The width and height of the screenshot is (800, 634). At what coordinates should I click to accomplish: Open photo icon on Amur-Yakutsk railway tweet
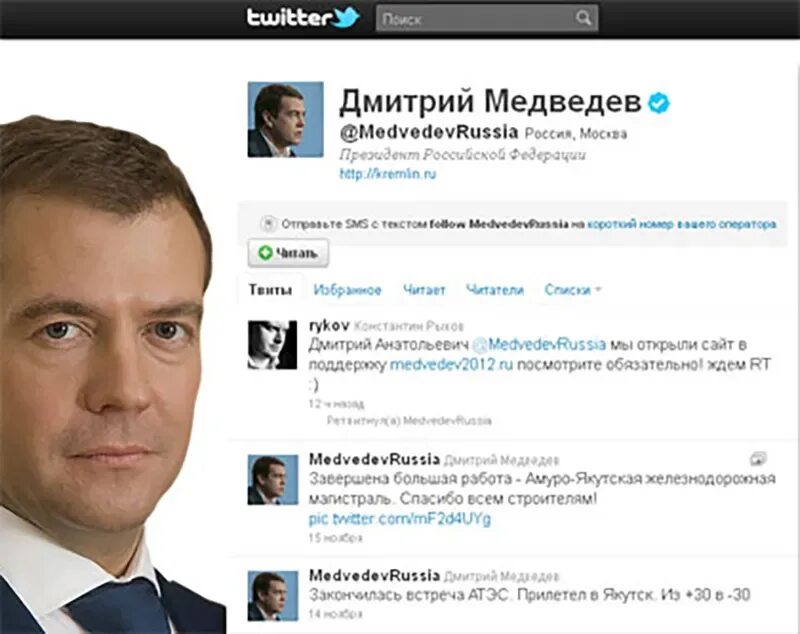tap(758, 458)
